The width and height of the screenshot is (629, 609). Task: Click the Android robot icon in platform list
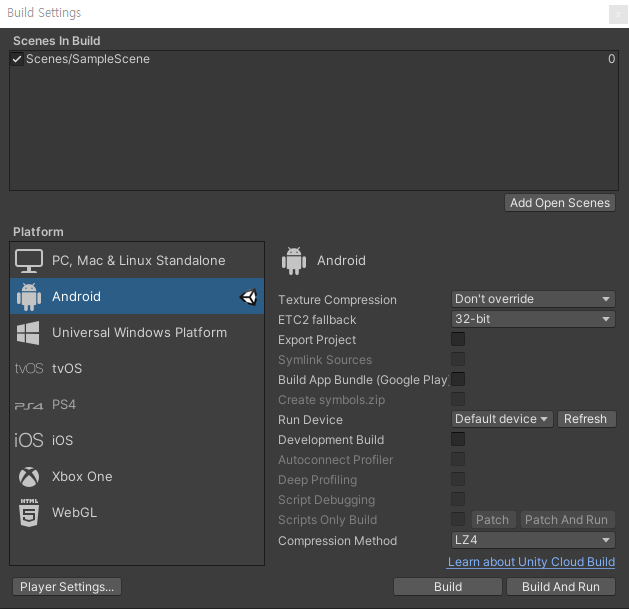click(29, 296)
